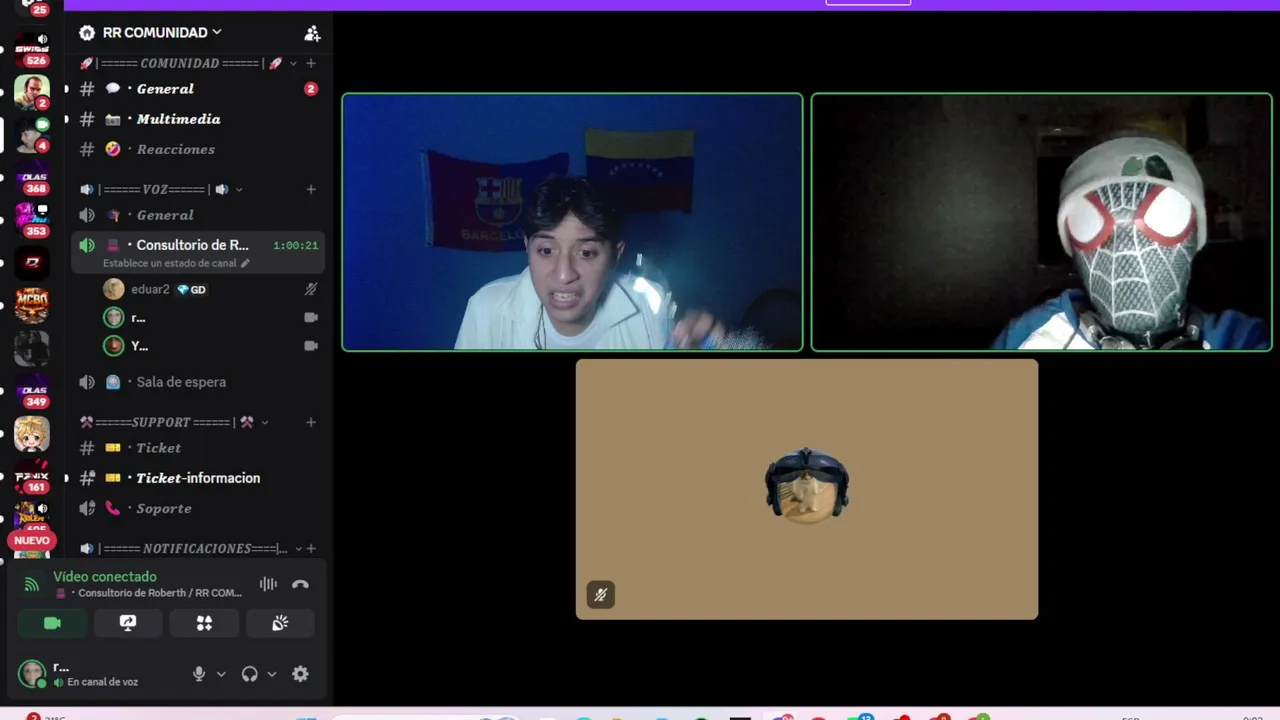Click the 1:00:21 call timer
This screenshot has width=1280, height=720.
(x=296, y=245)
